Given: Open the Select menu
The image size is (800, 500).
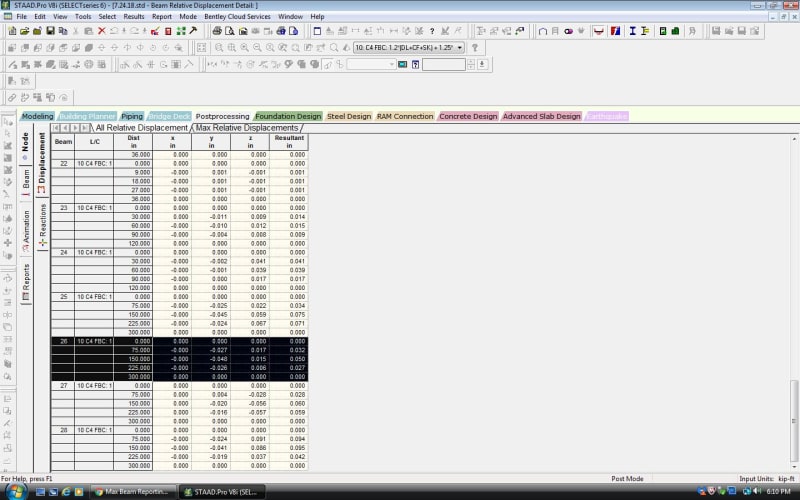Looking at the screenshot, I should coord(107,17).
